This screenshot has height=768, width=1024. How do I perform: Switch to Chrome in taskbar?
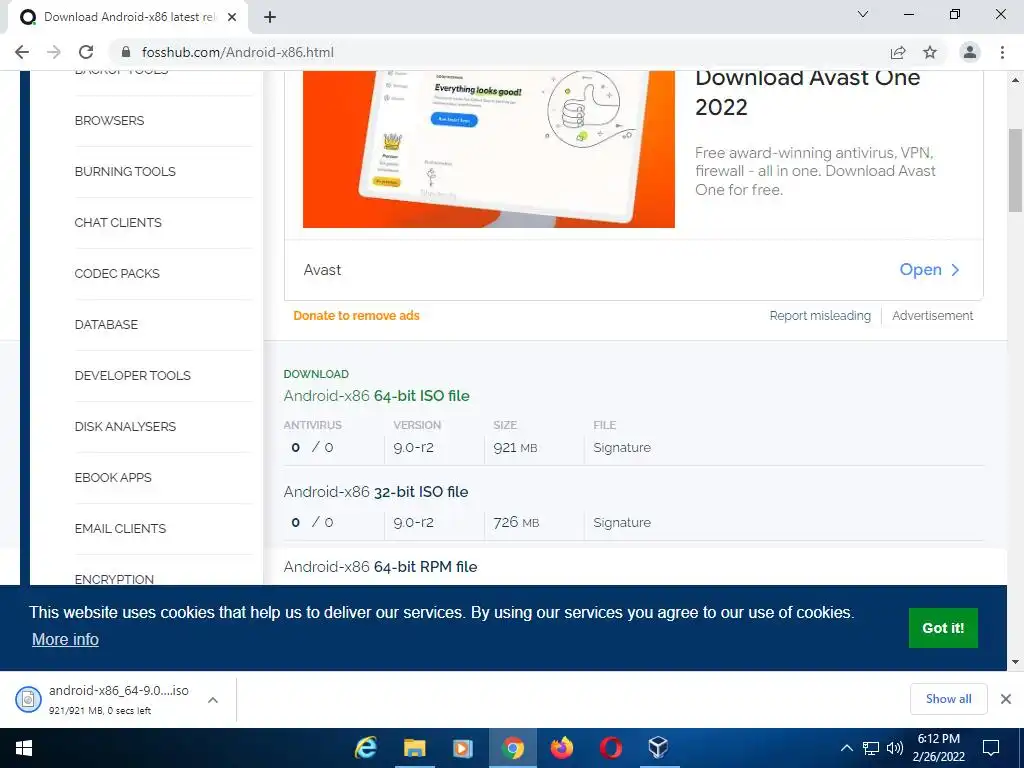click(513, 748)
